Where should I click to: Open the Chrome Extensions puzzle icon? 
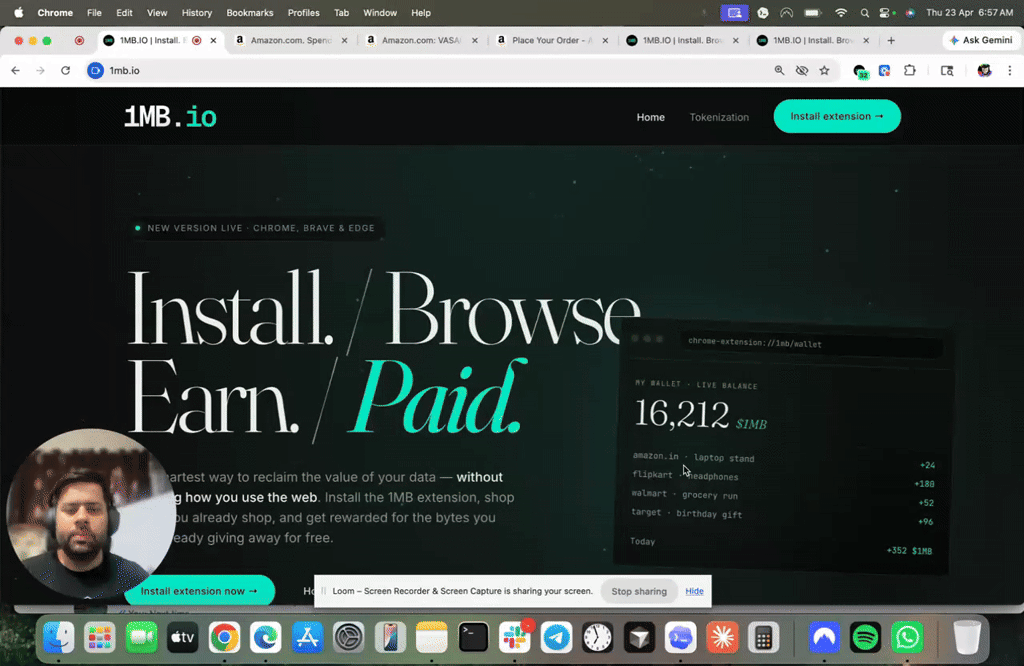coord(909,71)
